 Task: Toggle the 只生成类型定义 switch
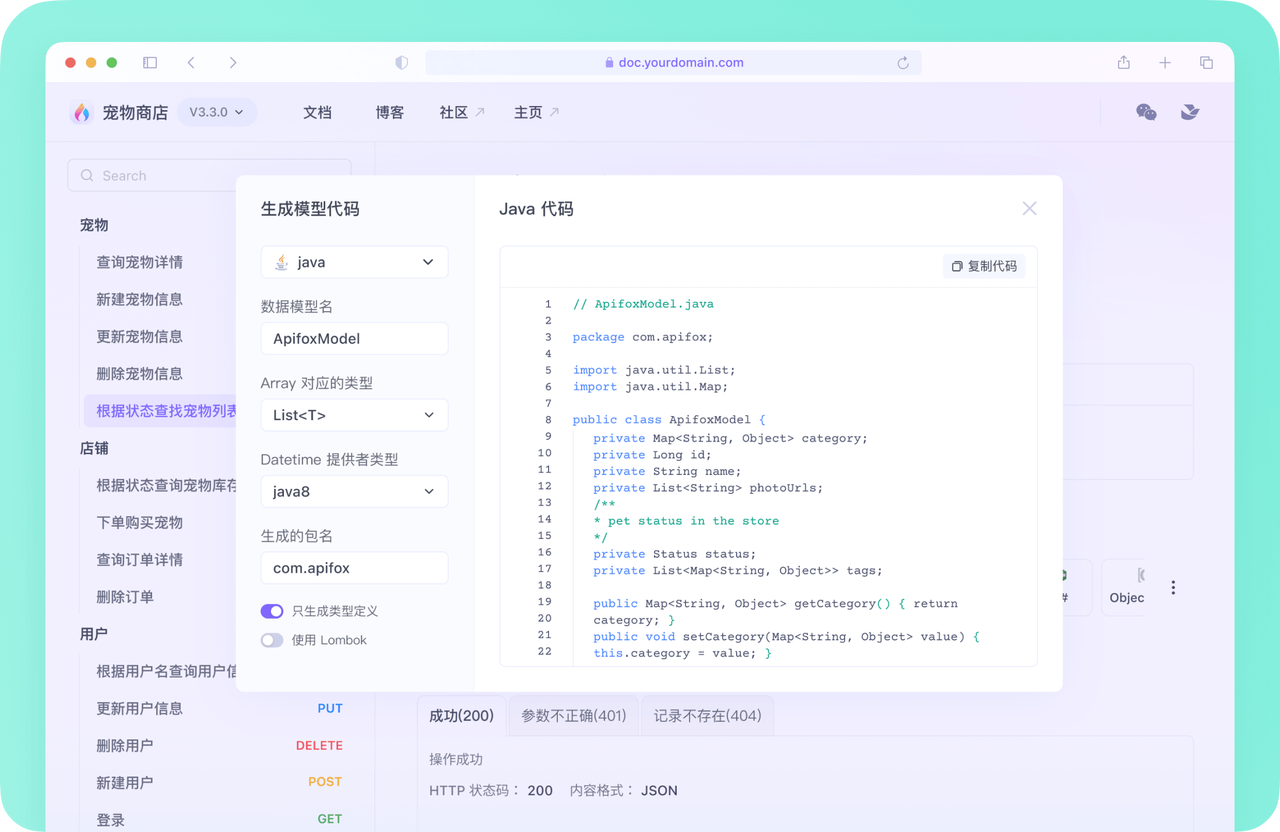coord(272,611)
